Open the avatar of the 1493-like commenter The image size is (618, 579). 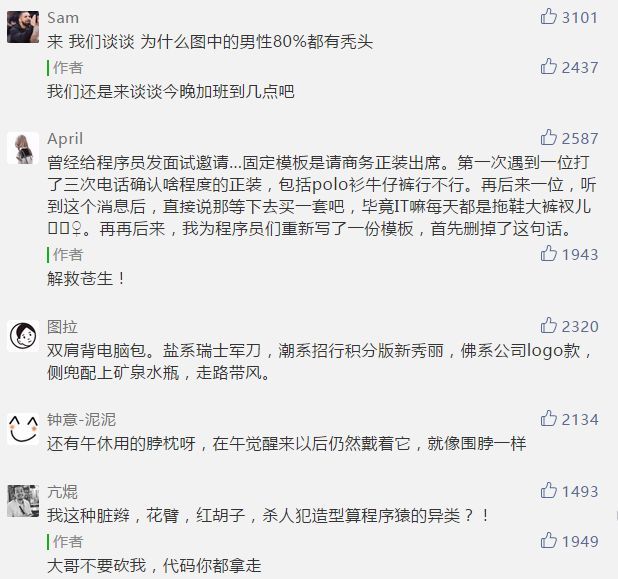[x=23, y=501]
